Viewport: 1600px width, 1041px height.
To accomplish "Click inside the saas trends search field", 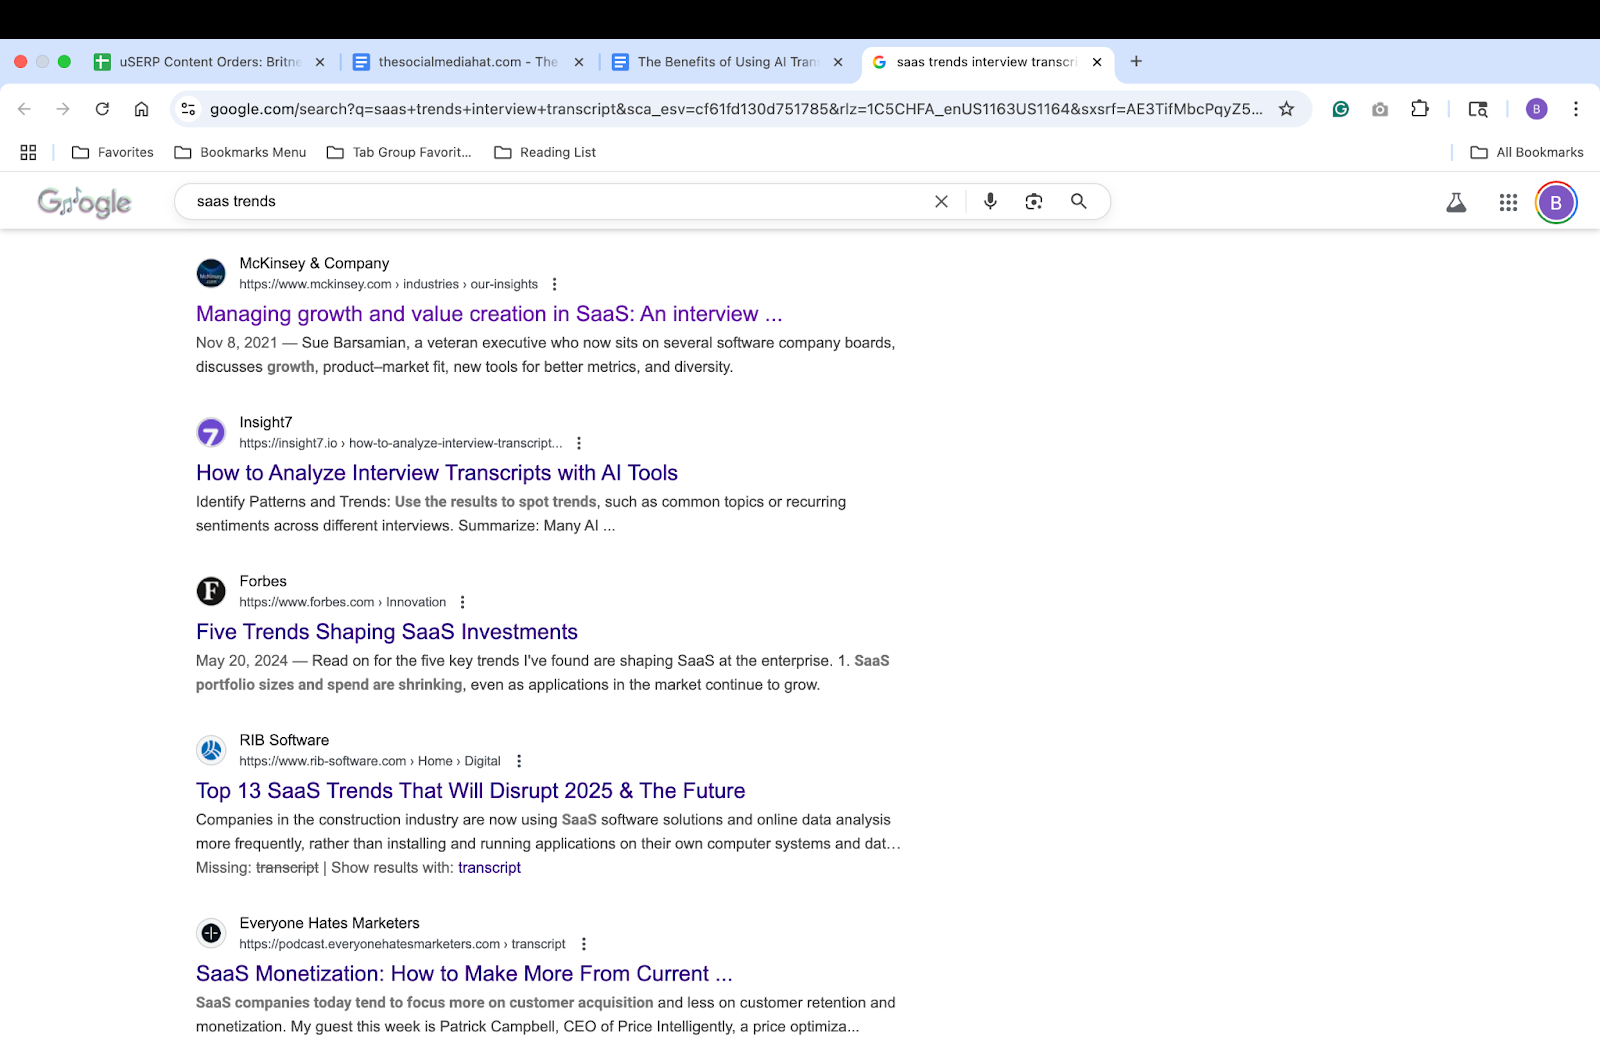I will pyautogui.click(x=560, y=201).
